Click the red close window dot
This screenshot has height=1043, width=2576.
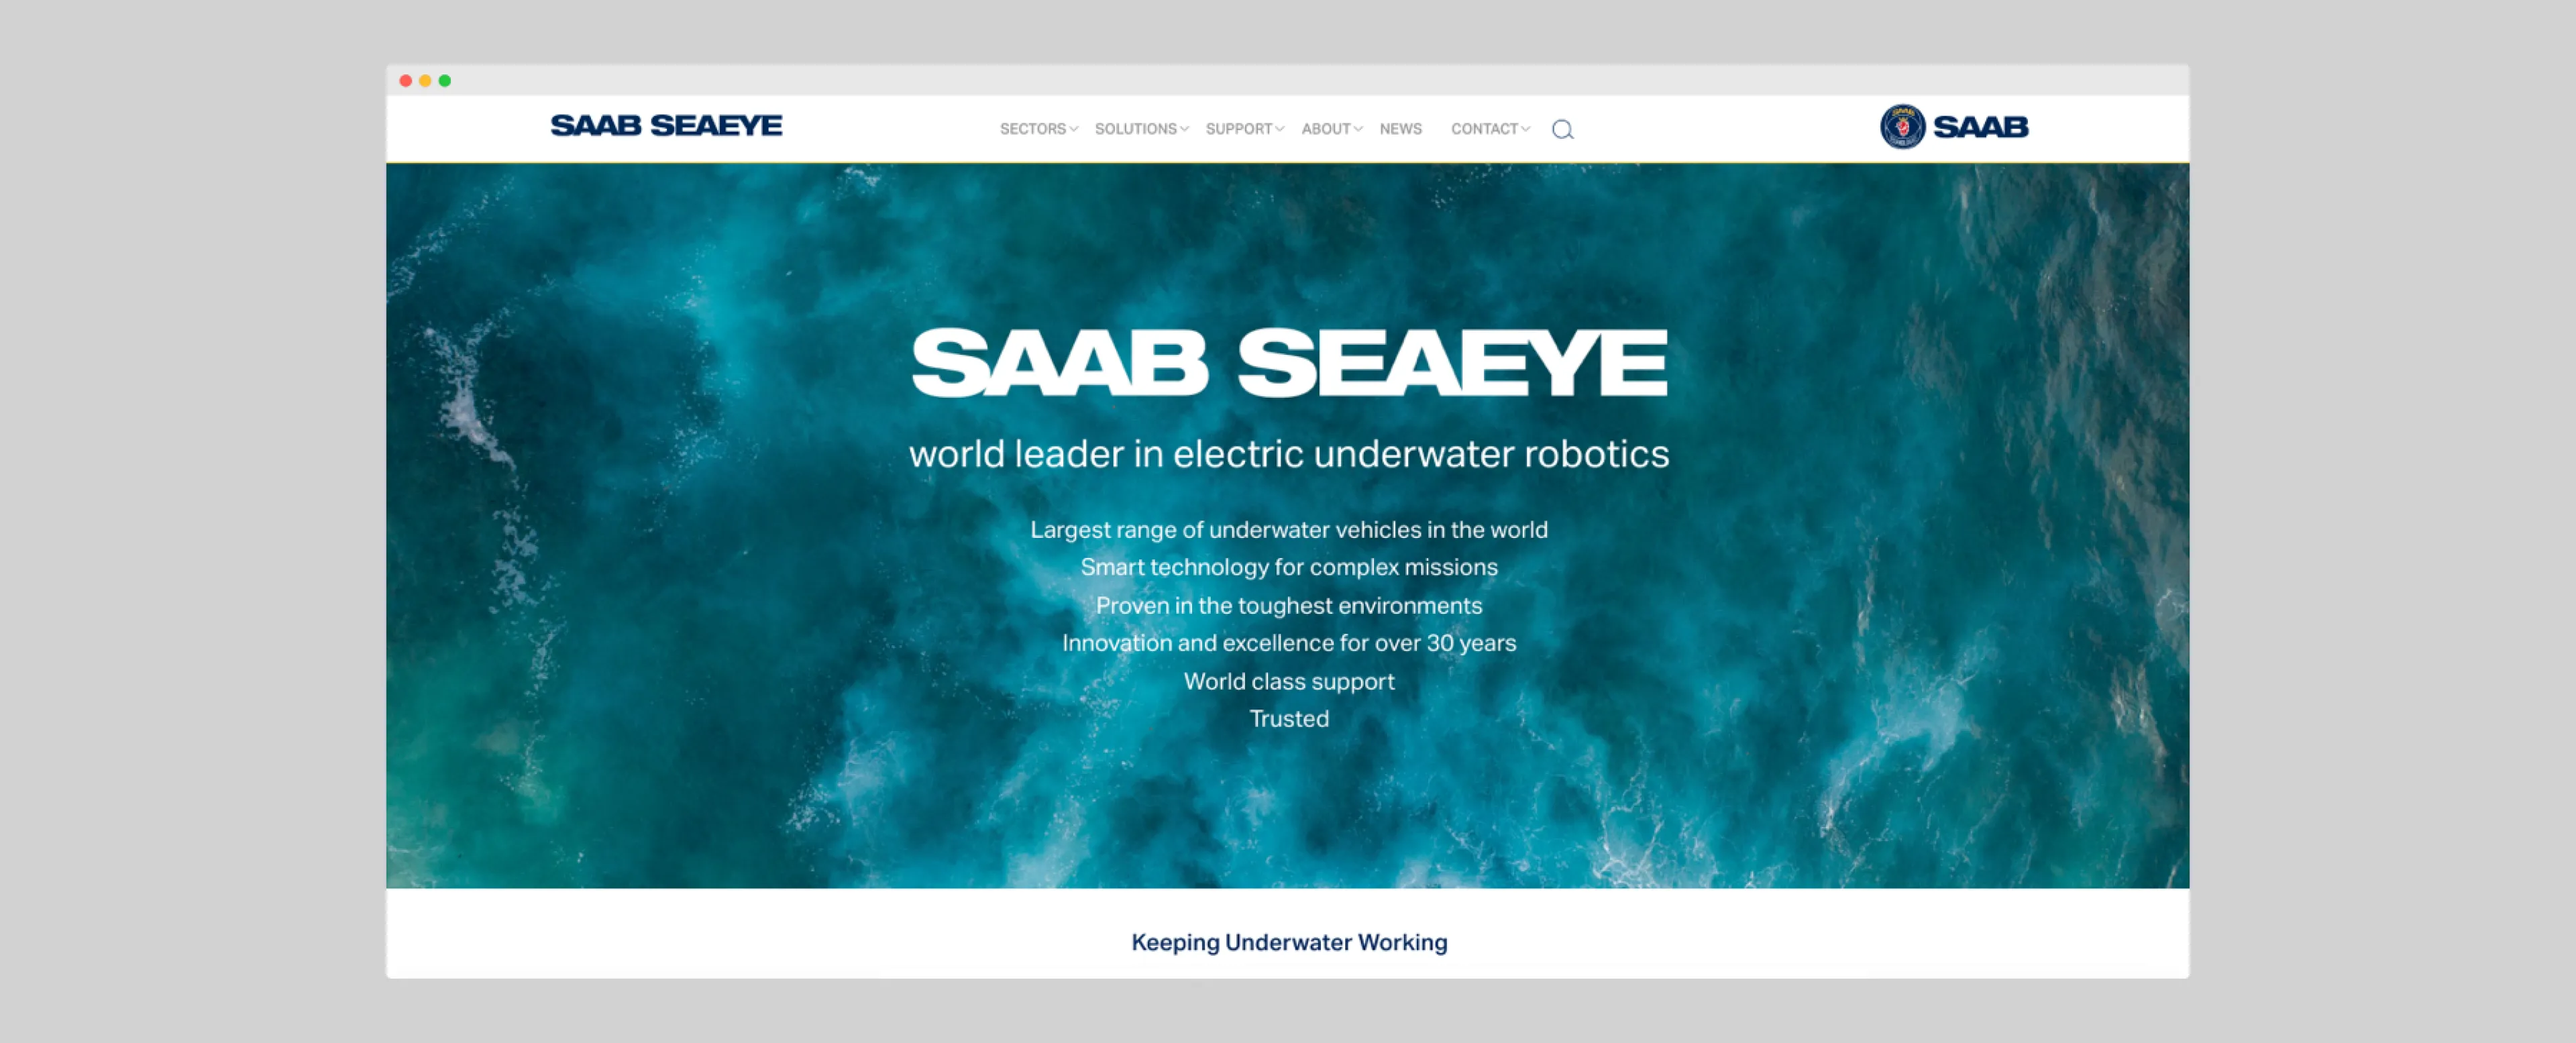point(406,81)
